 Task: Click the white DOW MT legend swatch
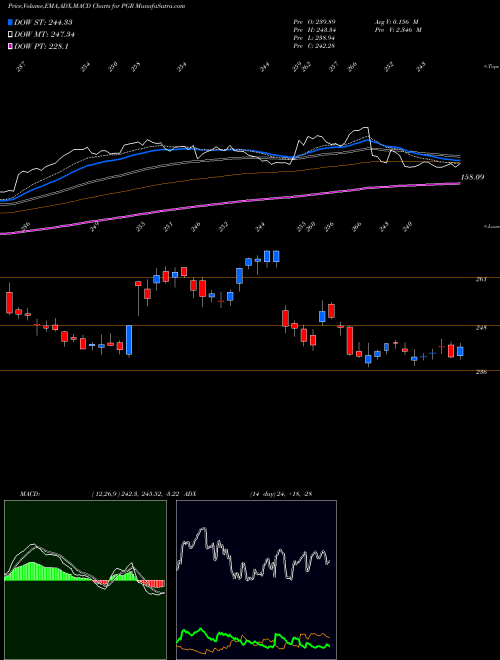10,35
